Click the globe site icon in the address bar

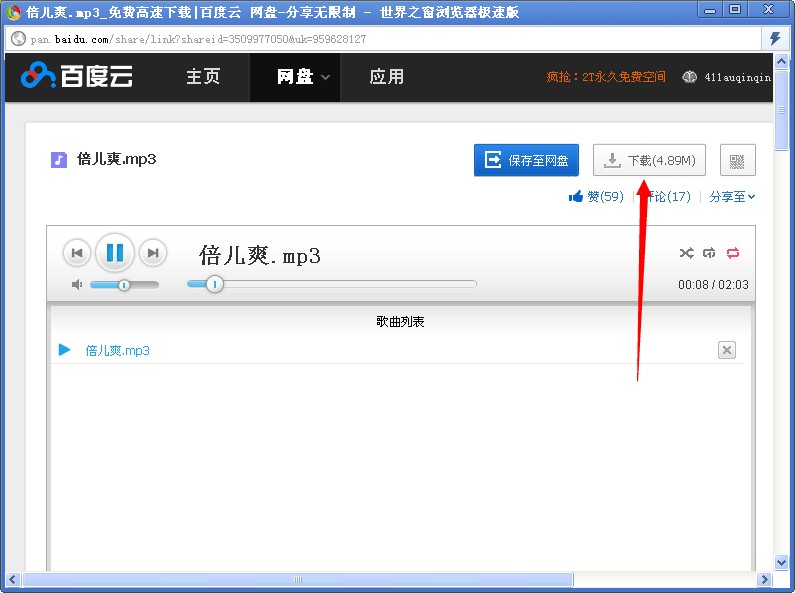pos(18,39)
